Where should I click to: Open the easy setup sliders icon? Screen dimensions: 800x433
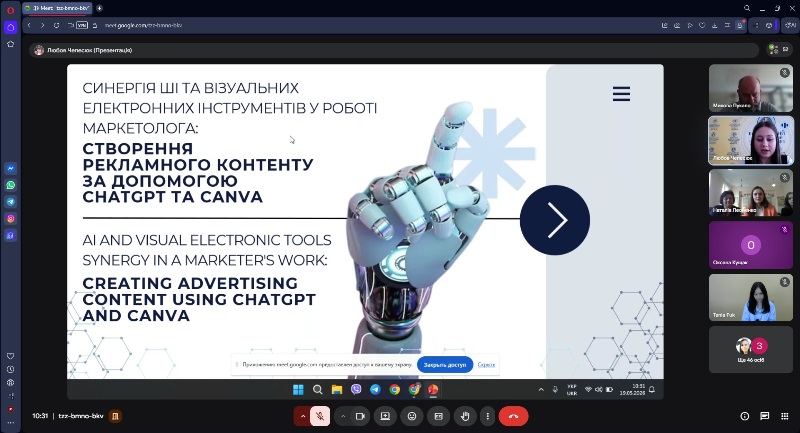pos(727,25)
